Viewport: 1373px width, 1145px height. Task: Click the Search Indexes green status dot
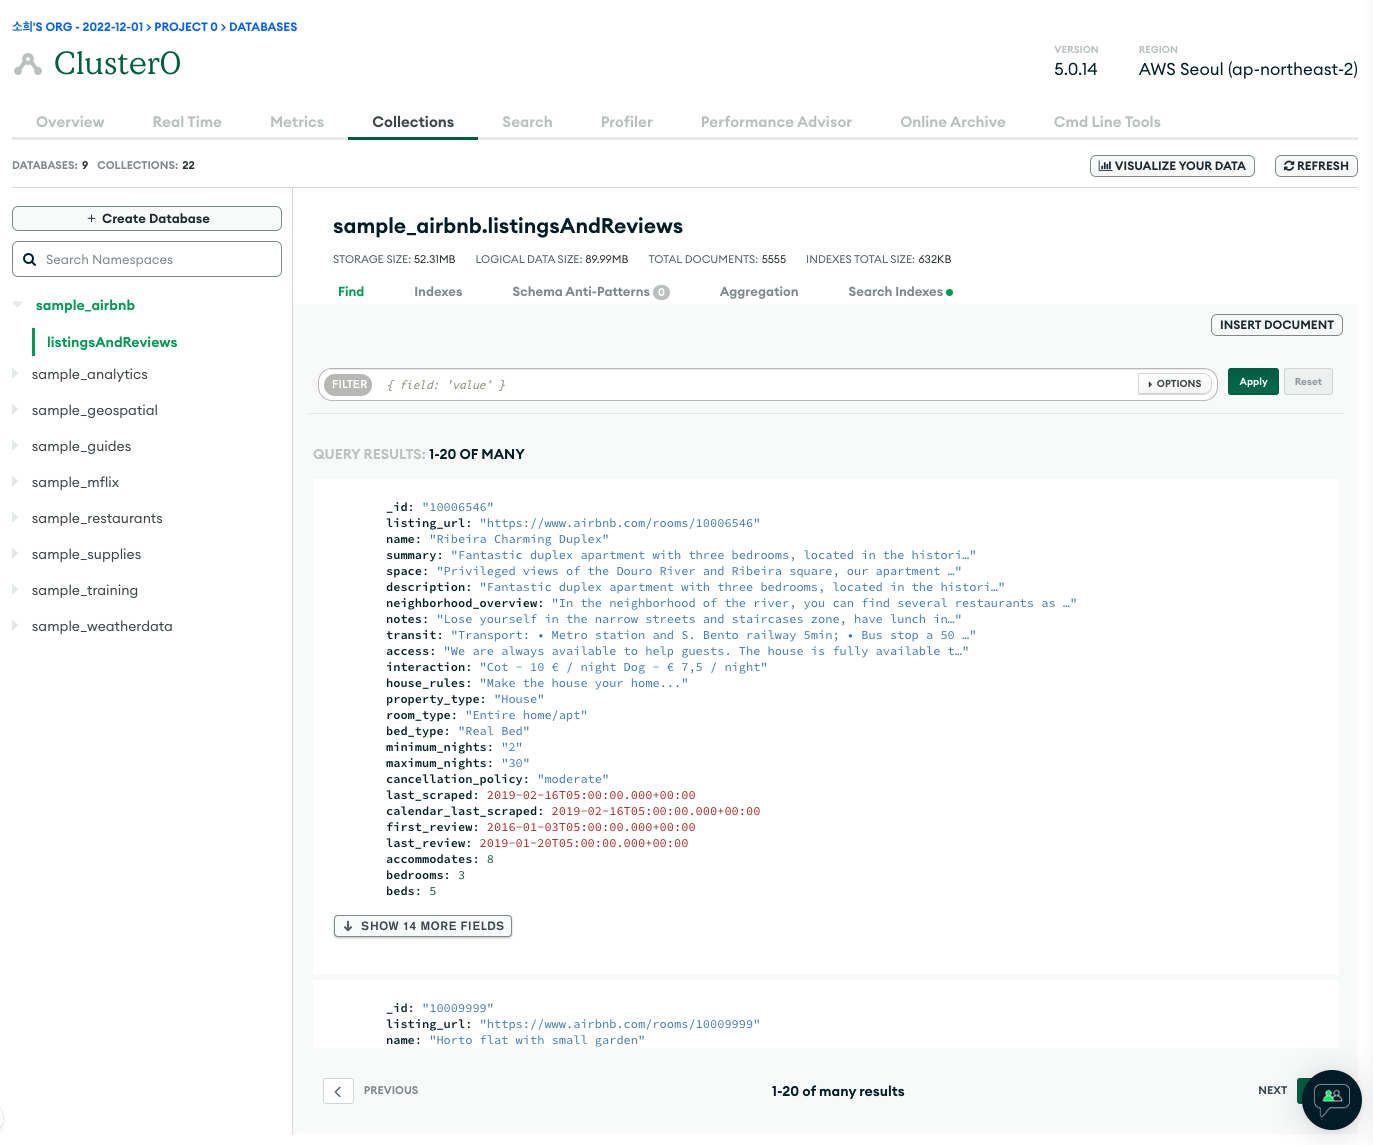tap(949, 292)
